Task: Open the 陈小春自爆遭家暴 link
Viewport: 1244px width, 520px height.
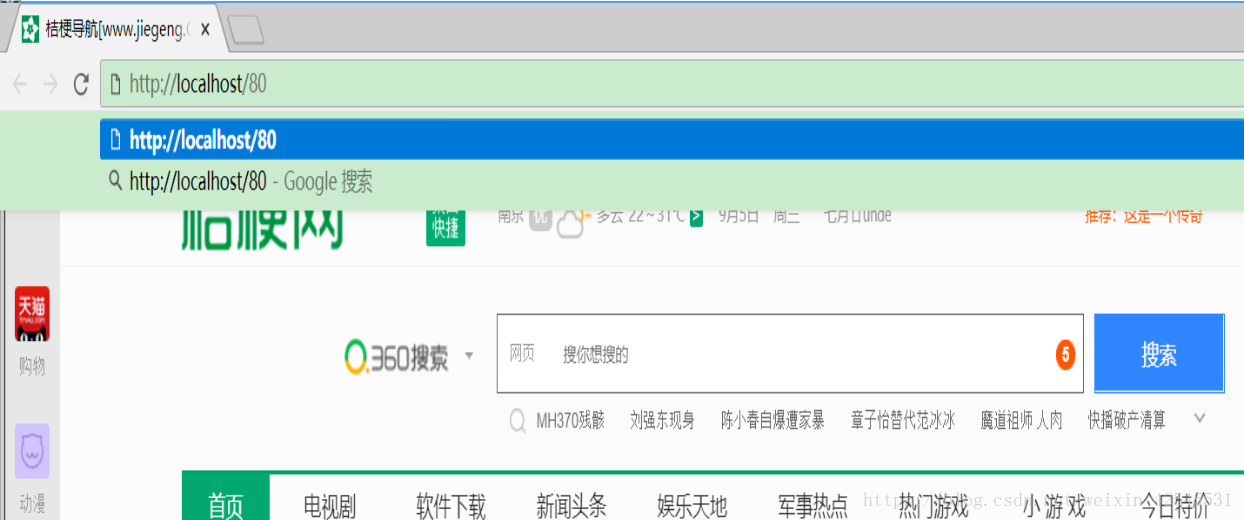Action: point(773,420)
